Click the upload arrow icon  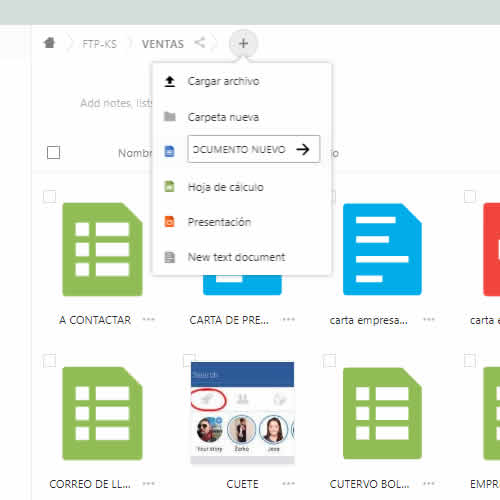click(170, 81)
